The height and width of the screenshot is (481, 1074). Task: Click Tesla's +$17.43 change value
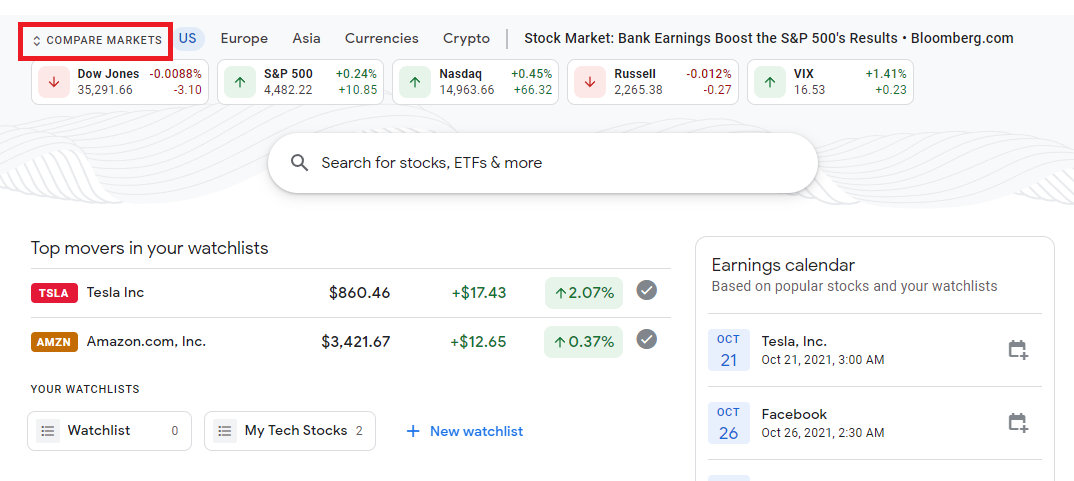[479, 293]
